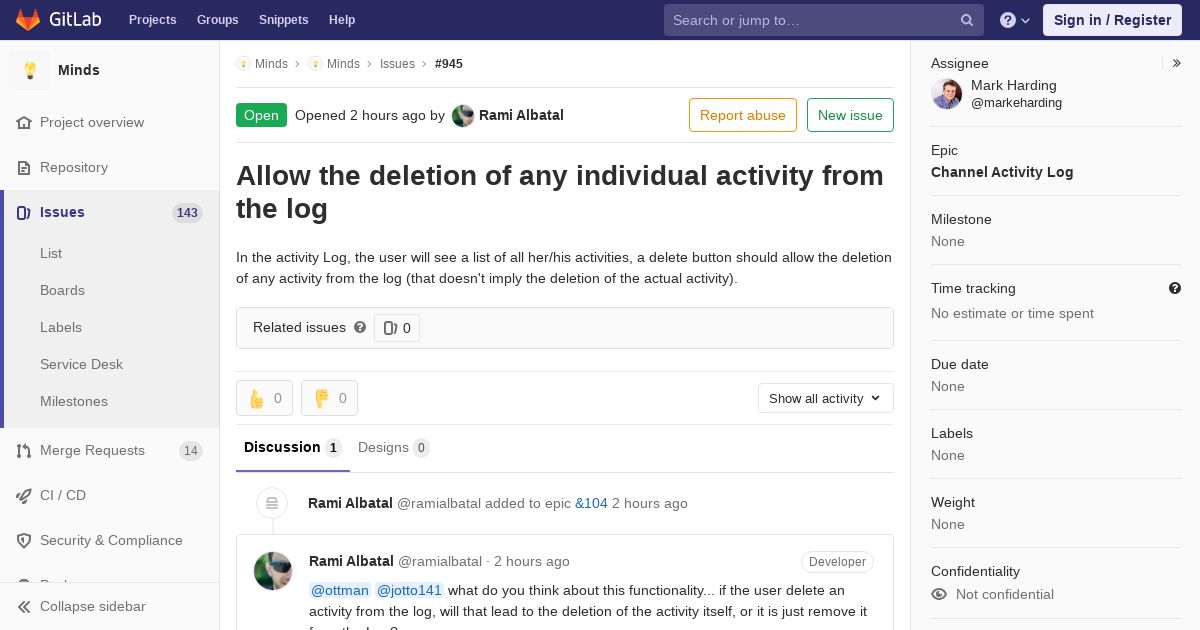Click Rami Albatal's avatar in the issue header
Image resolution: width=1200 pixels, height=630 pixels.
point(463,115)
